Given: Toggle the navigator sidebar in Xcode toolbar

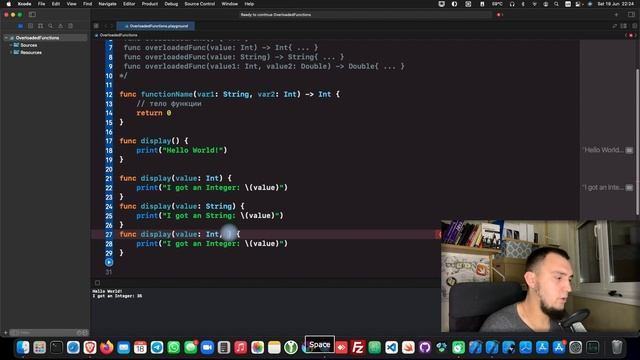Looking at the screenshot, I should click(32, 15).
